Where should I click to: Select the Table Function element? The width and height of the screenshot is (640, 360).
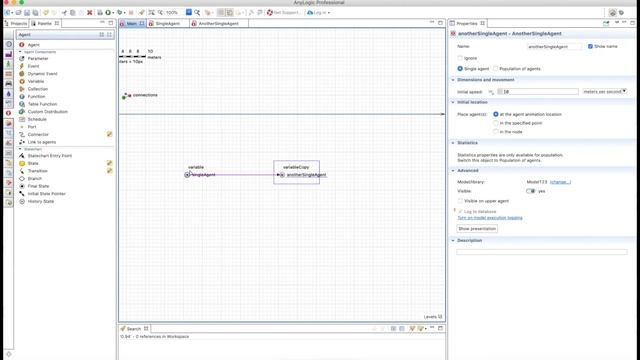pos(42,104)
